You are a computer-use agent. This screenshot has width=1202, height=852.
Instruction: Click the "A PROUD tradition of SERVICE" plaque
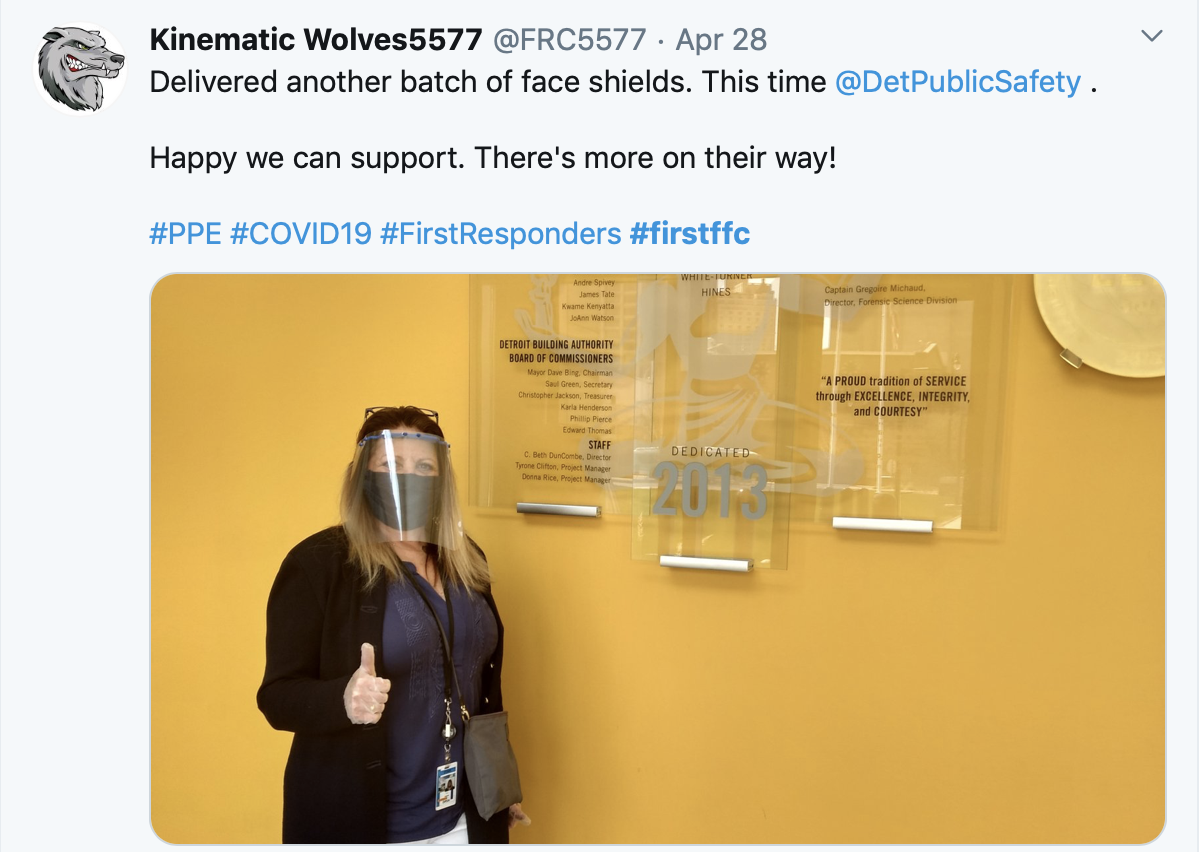point(892,396)
